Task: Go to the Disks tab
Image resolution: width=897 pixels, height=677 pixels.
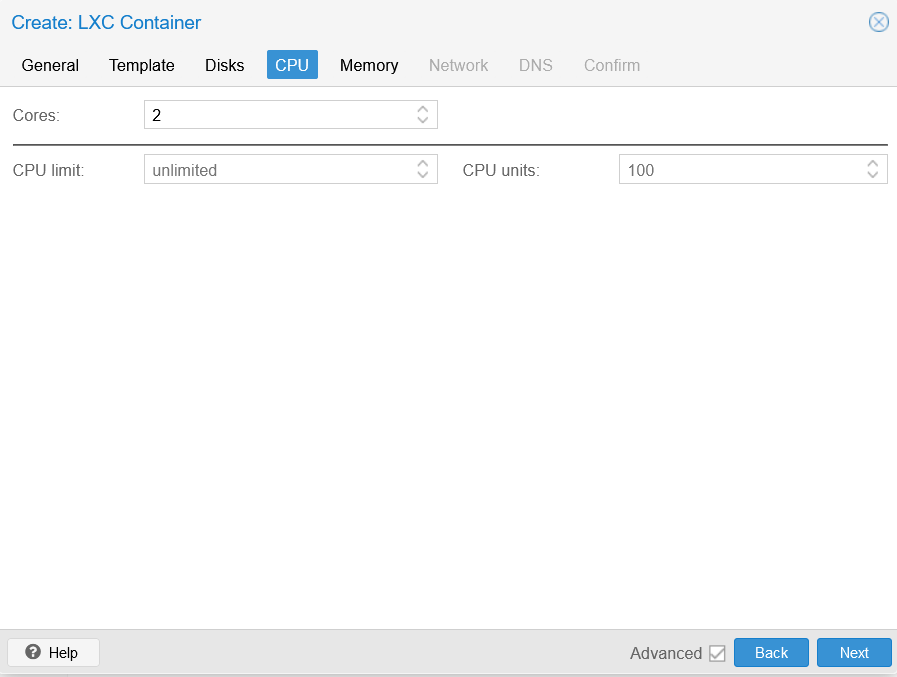Action: click(x=225, y=65)
